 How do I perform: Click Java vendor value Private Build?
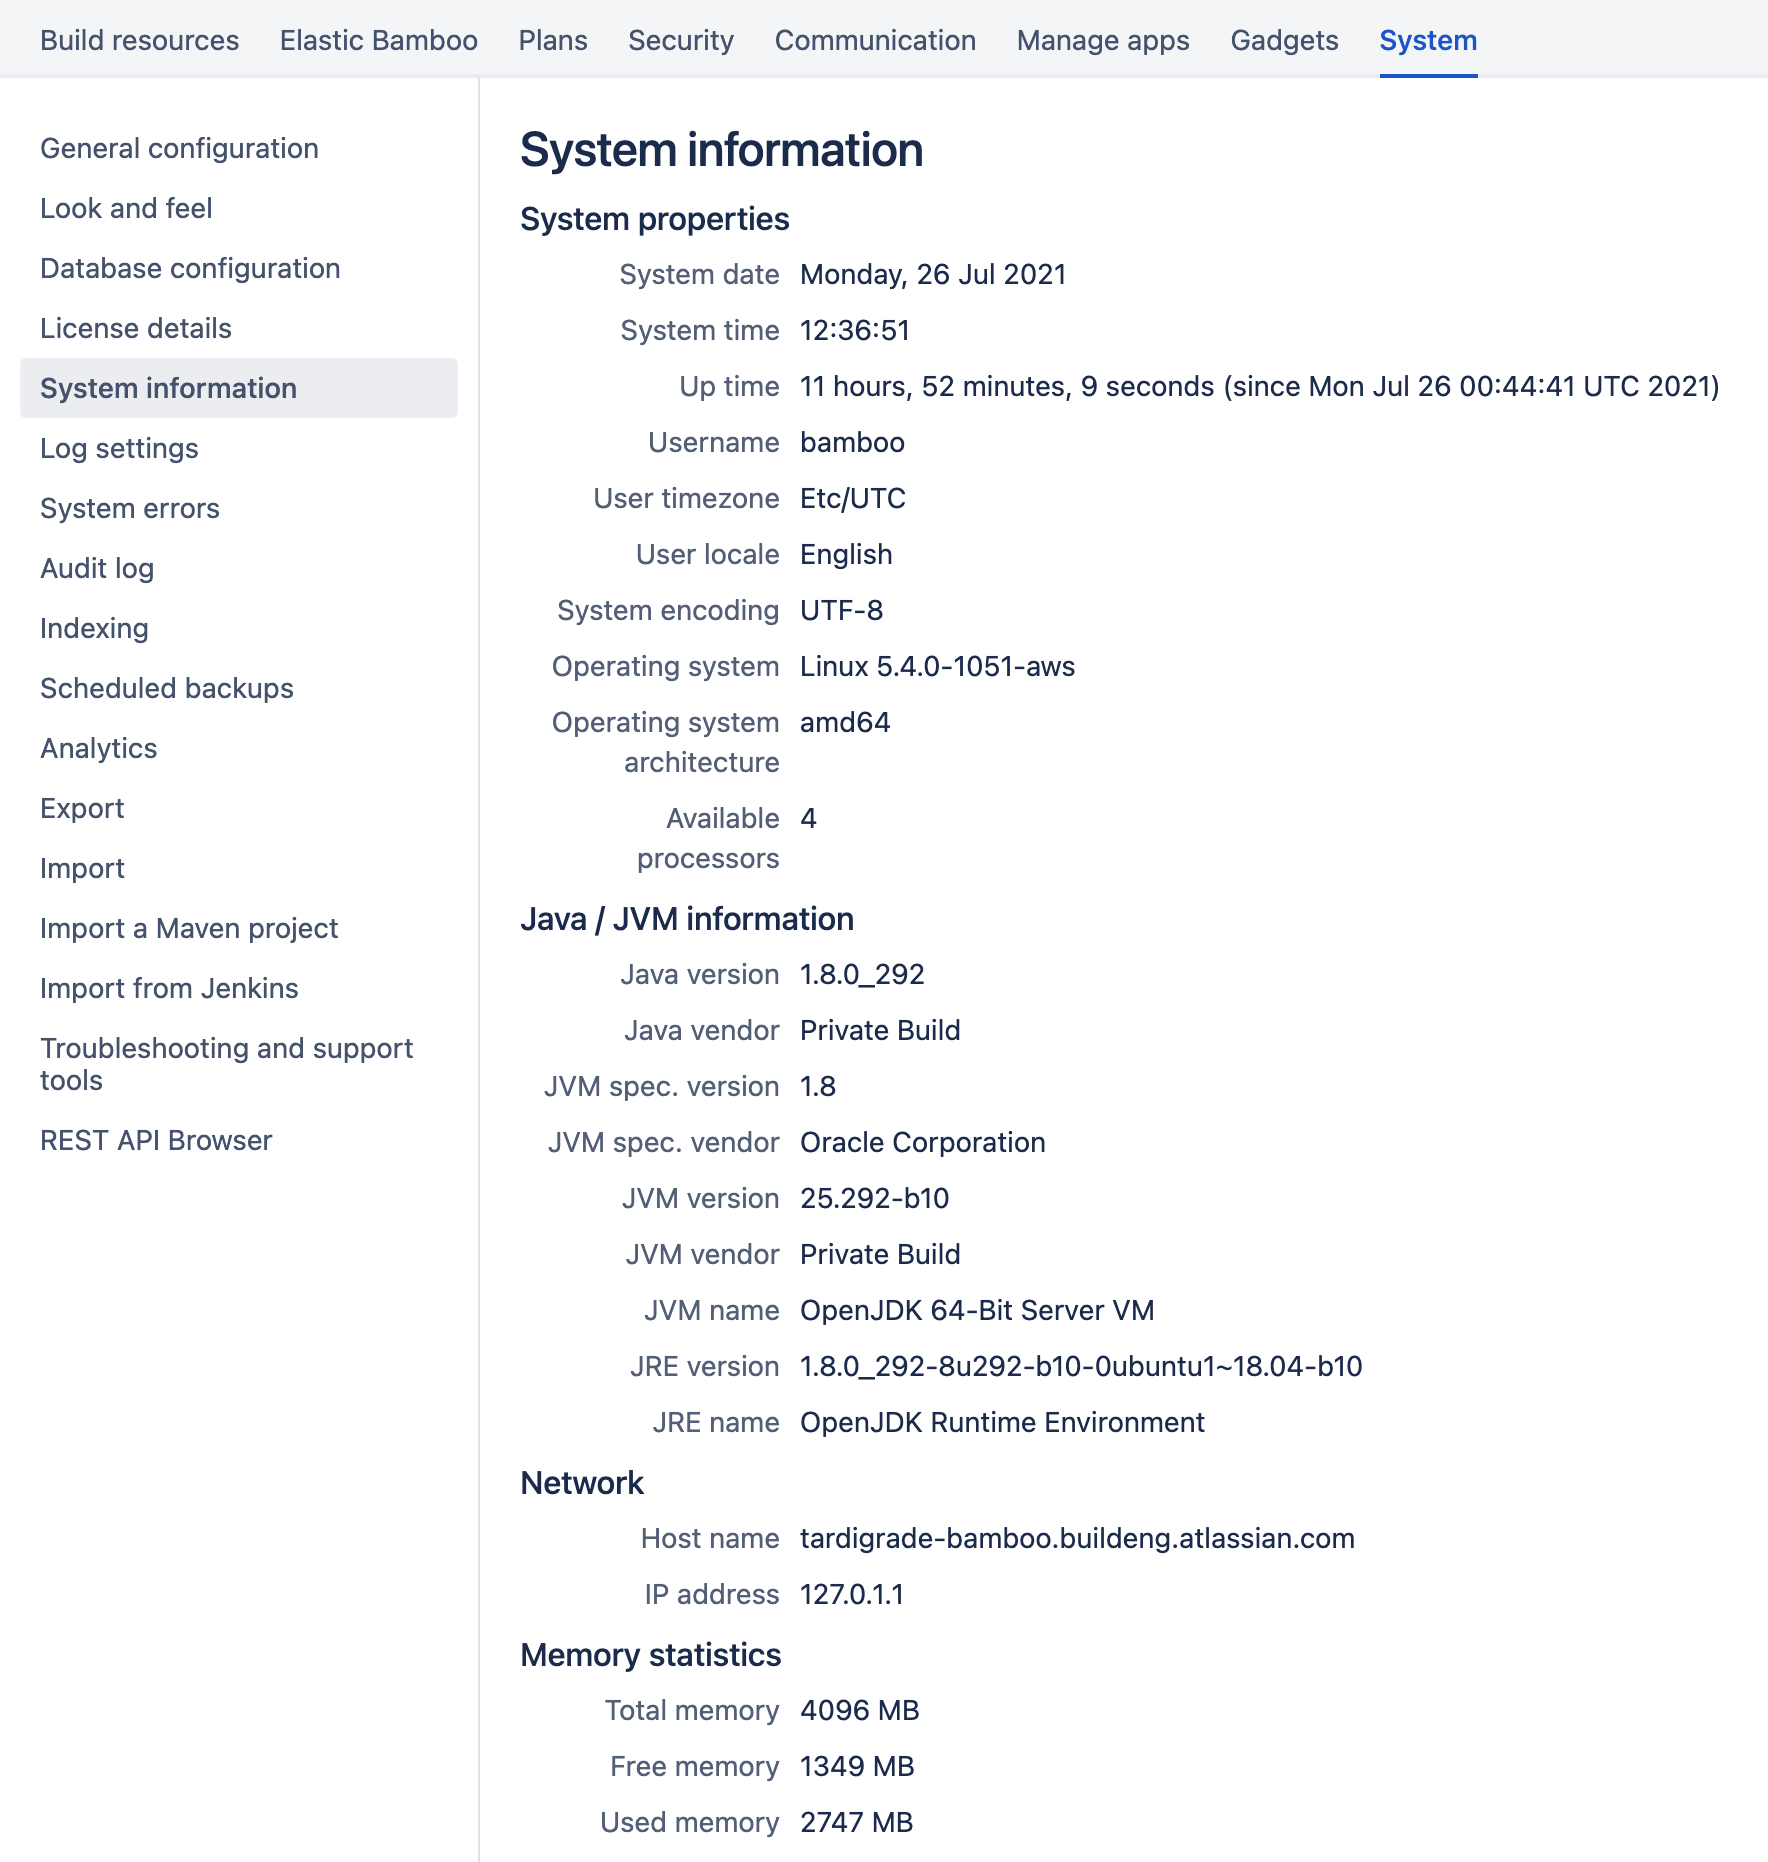coord(880,1030)
